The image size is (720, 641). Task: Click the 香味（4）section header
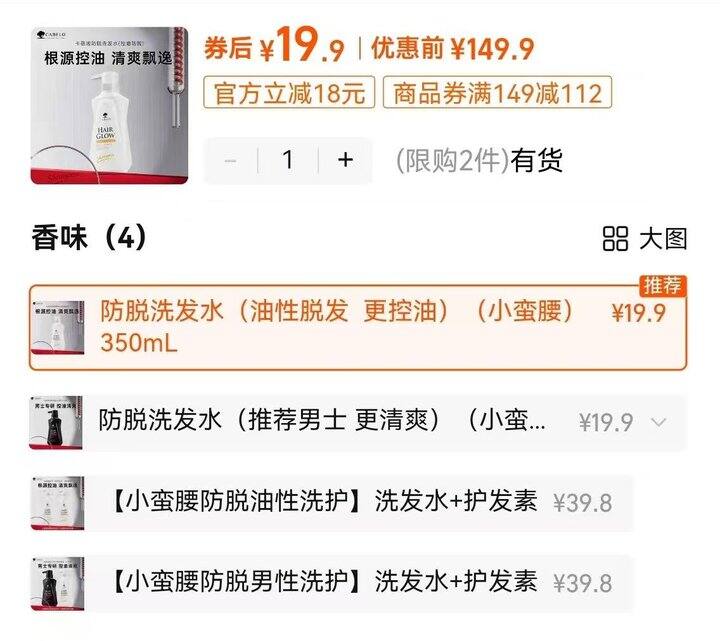tap(90, 238)
